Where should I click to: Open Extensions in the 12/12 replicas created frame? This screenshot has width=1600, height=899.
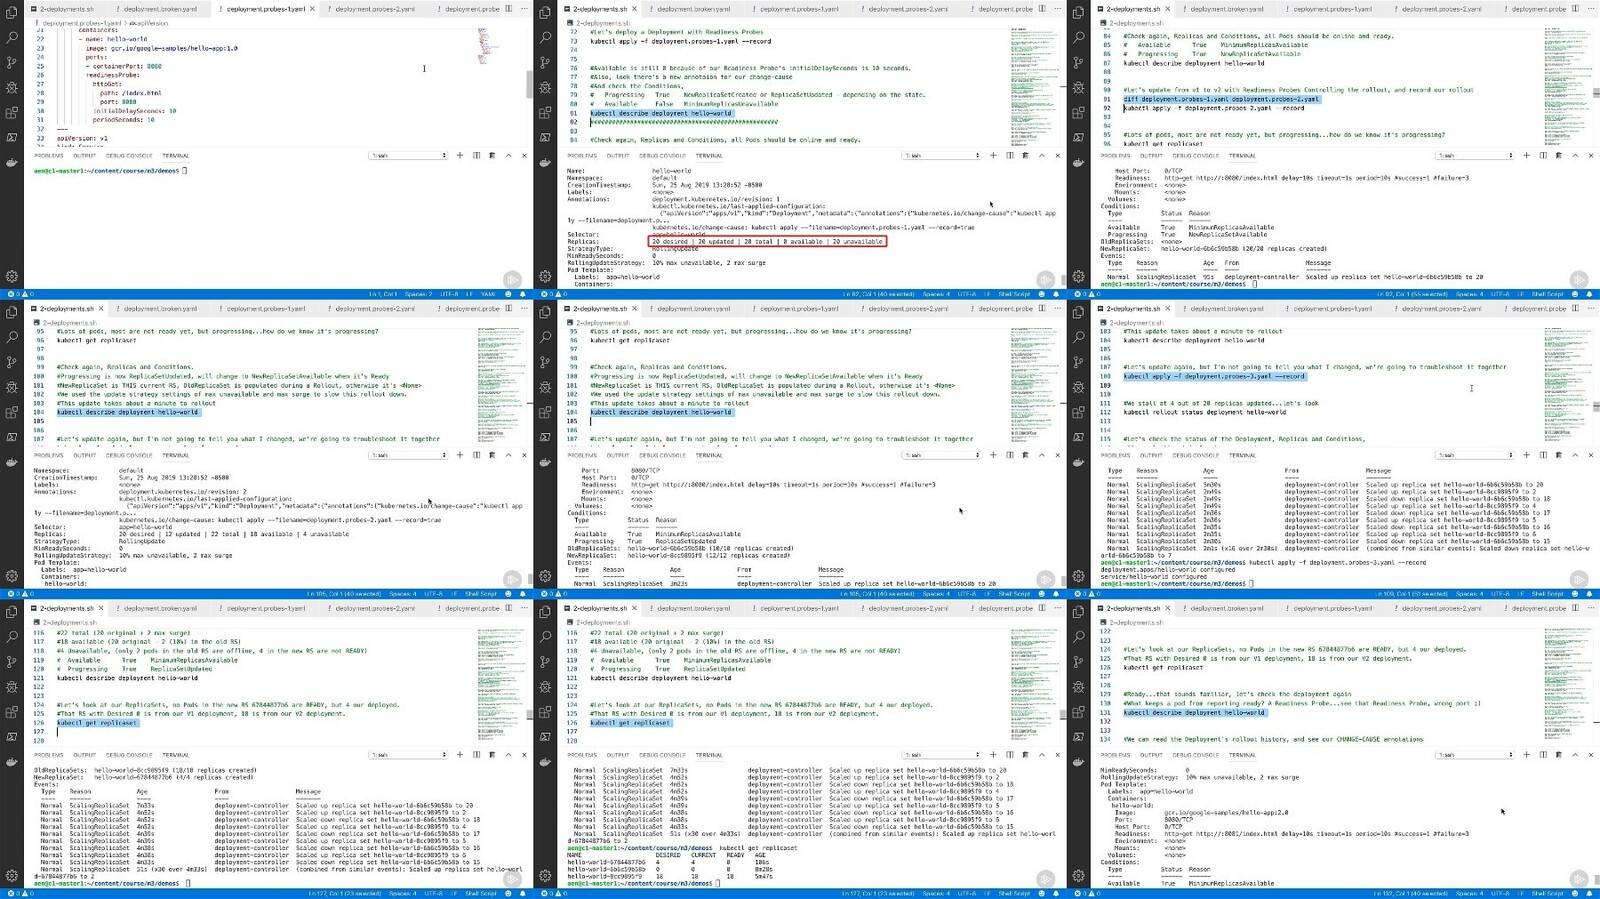coord(545,412)
